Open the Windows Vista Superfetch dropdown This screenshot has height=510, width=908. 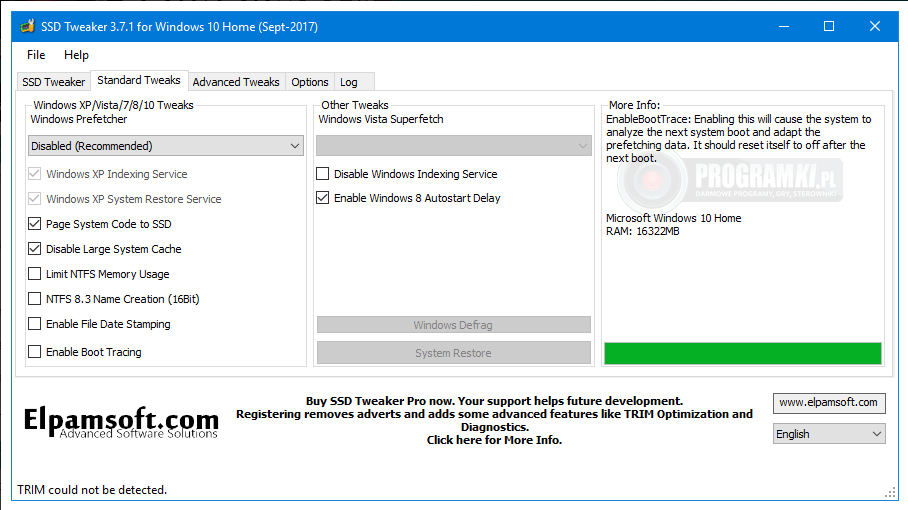(453, 146)
